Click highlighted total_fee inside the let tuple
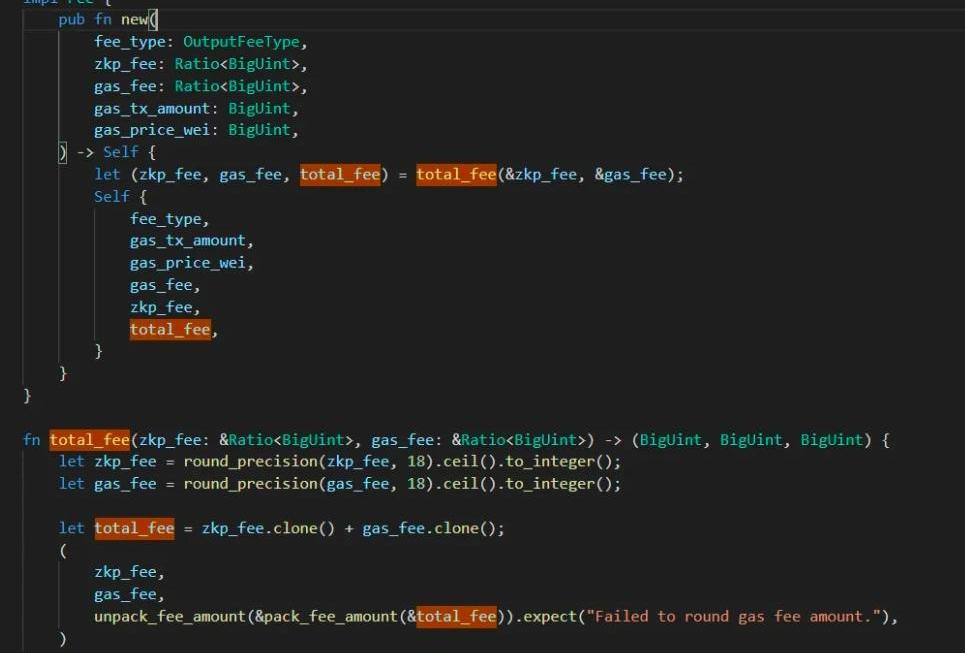Viewport: 965px width, 653px height. point(340,174)
